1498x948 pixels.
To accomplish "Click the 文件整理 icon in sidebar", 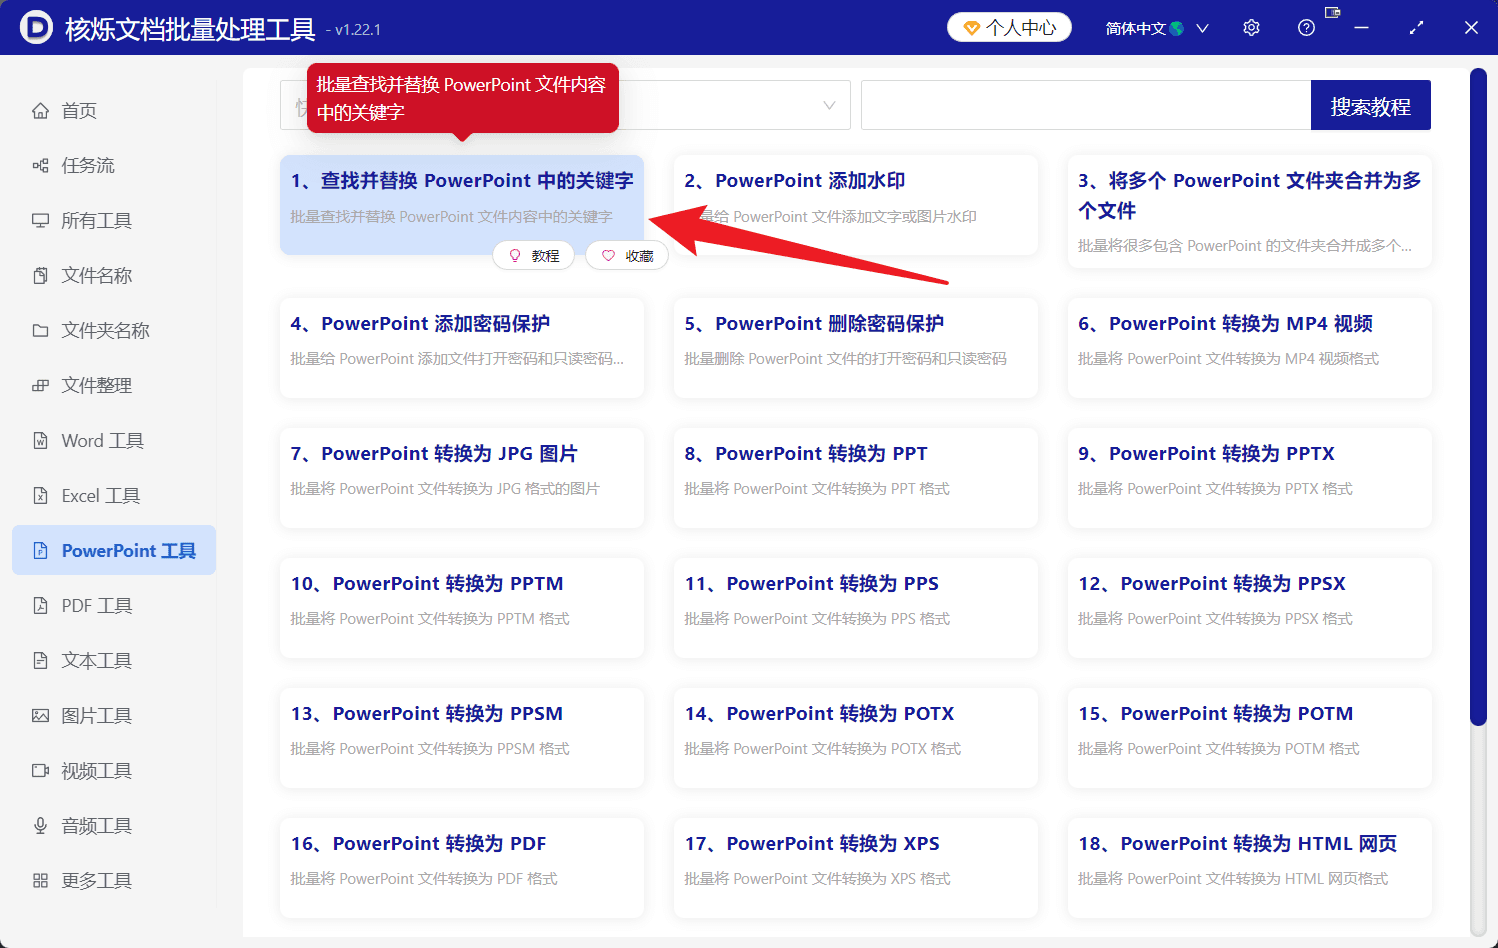I will [x=40, y=386].
